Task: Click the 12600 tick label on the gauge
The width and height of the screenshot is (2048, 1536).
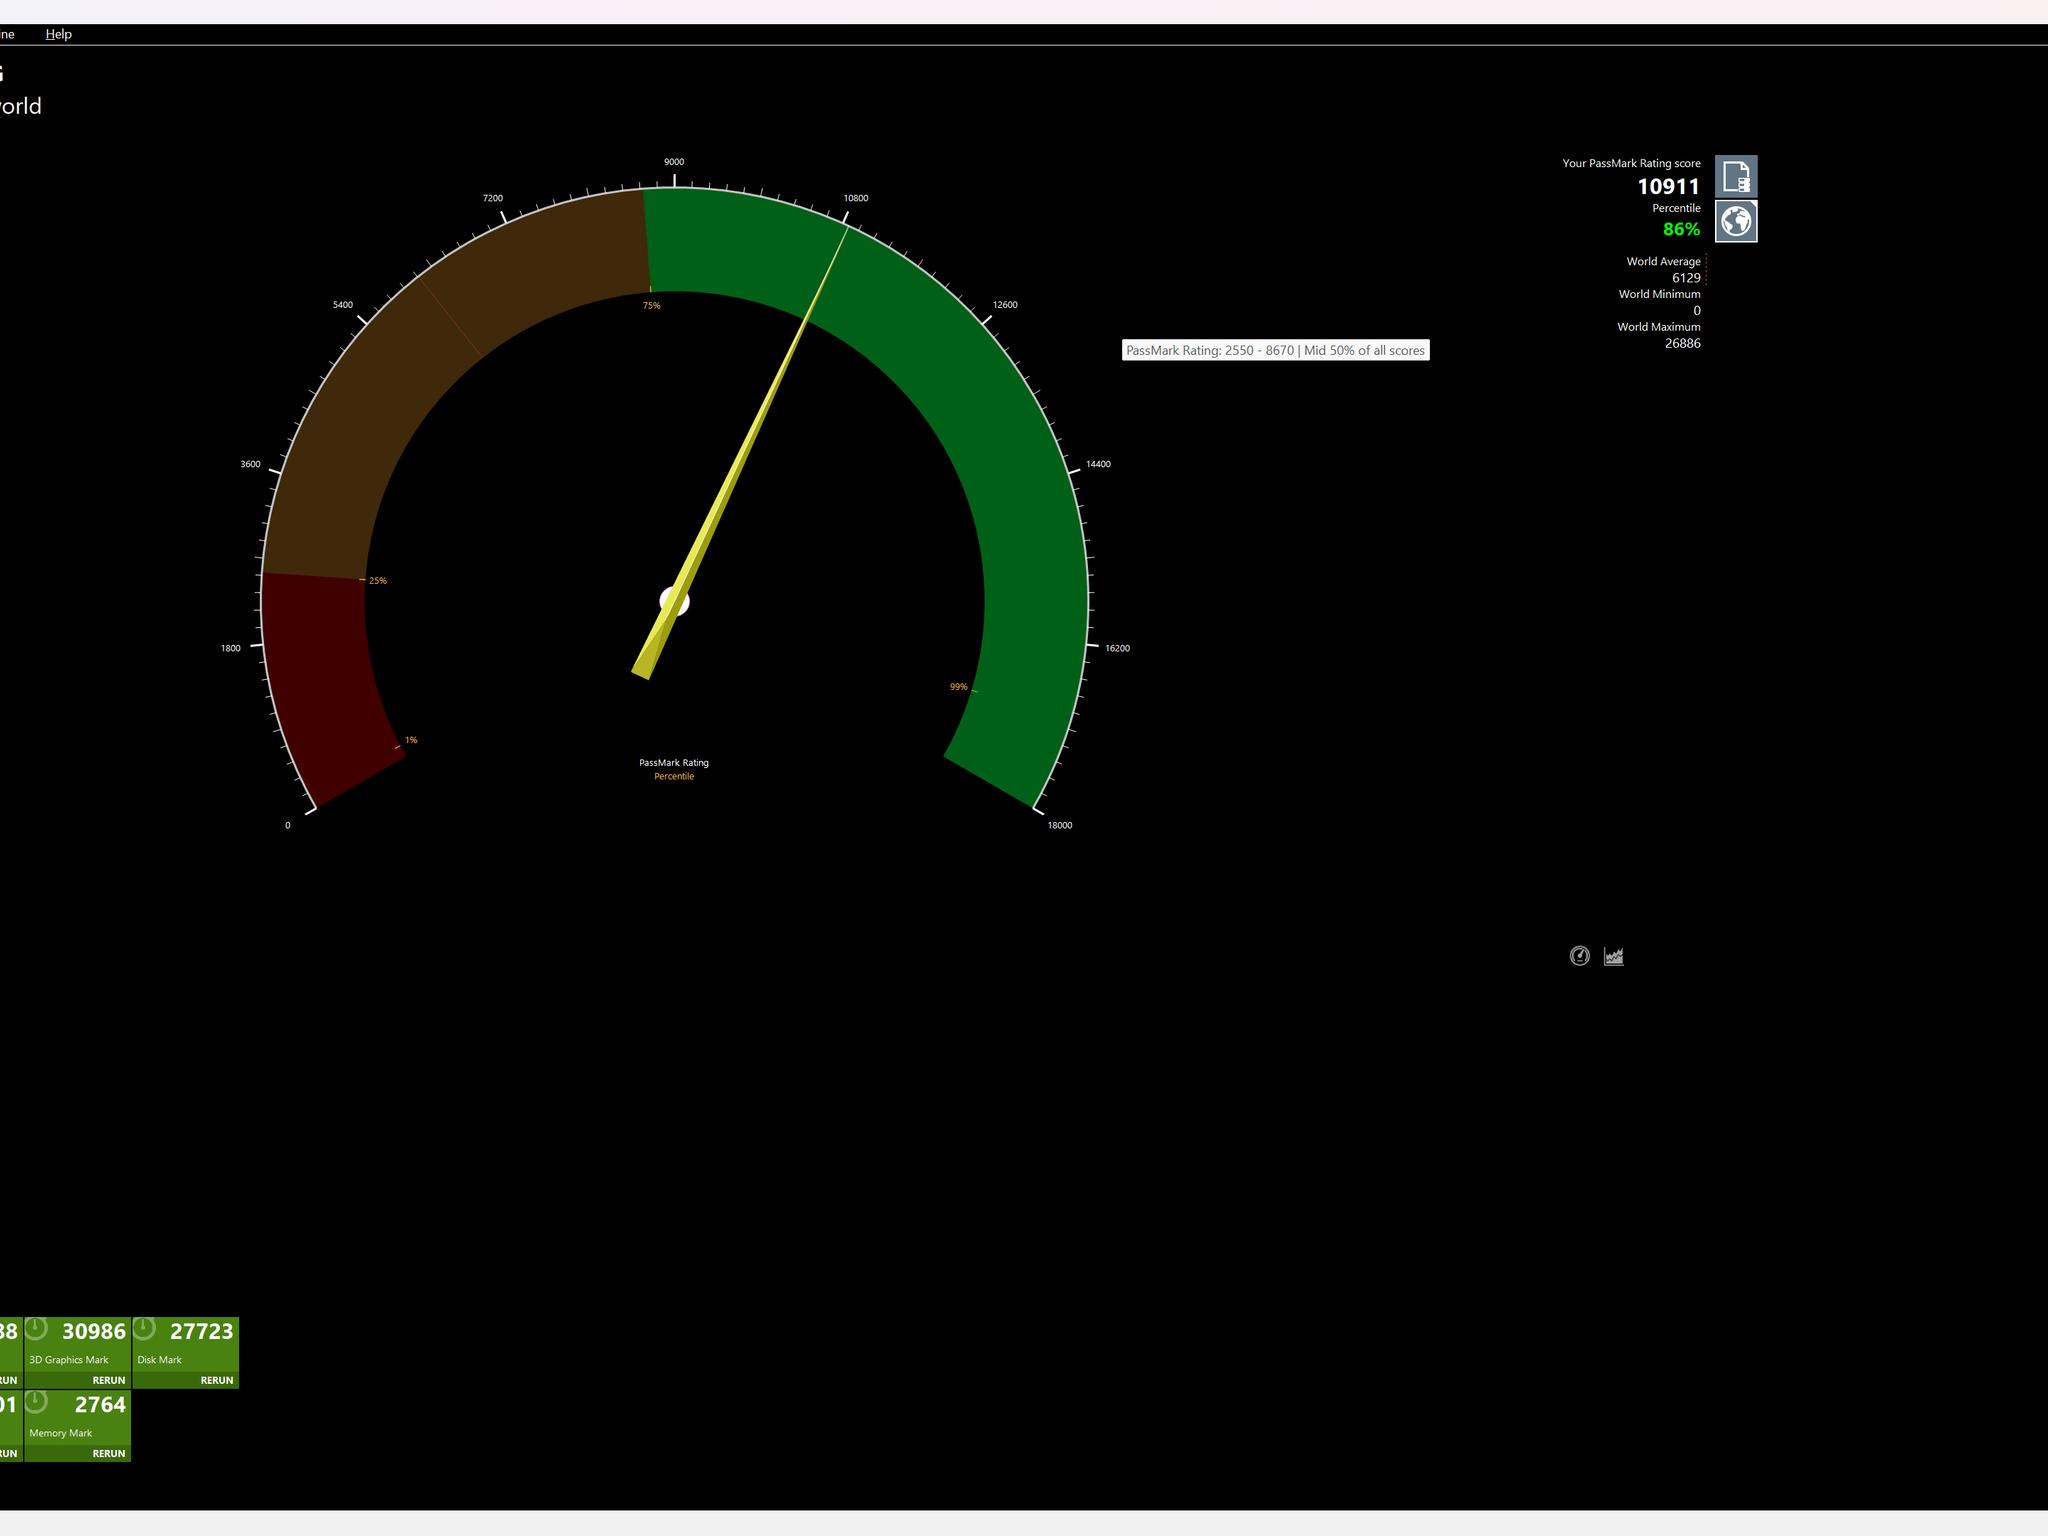Action: (1005, 305)
